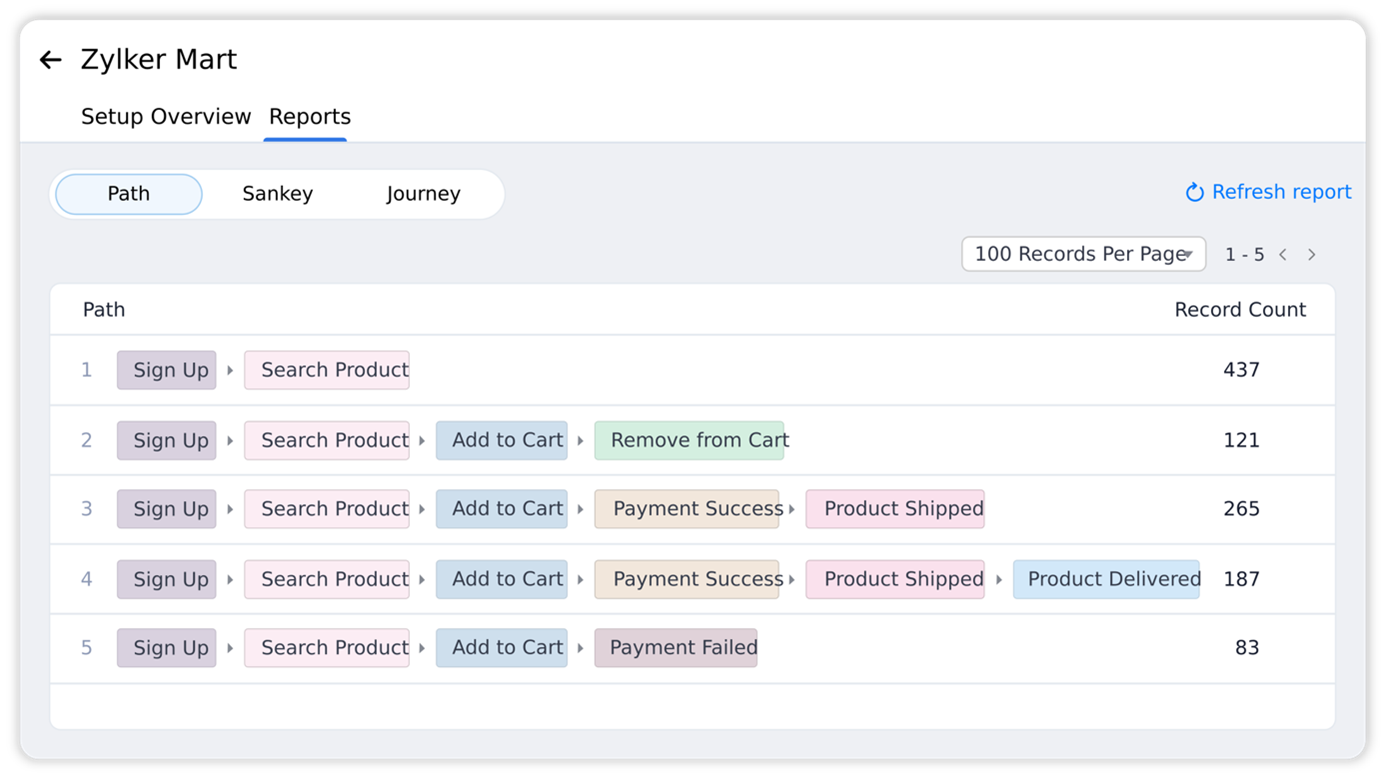Switch to the Sankey view
Image resolution: width=1386 pixels, height=779 pixels.
(277, 194)
